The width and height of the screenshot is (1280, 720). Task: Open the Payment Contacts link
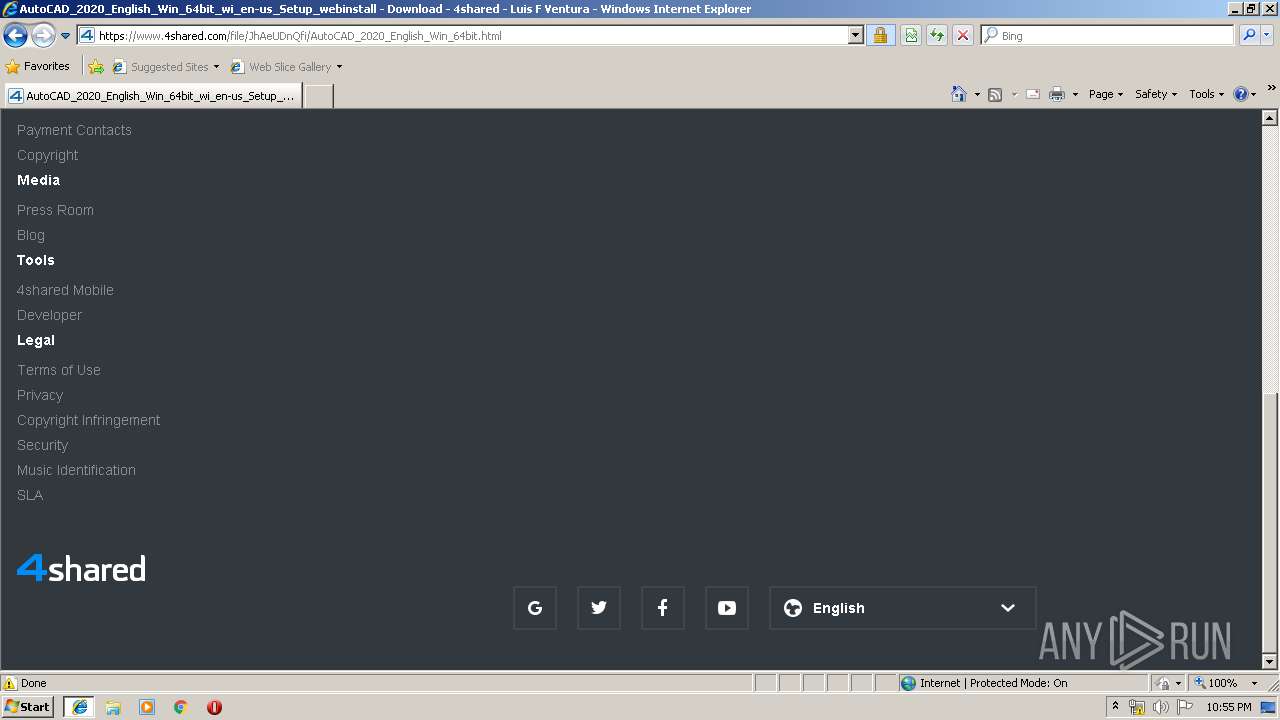point(74,130)
